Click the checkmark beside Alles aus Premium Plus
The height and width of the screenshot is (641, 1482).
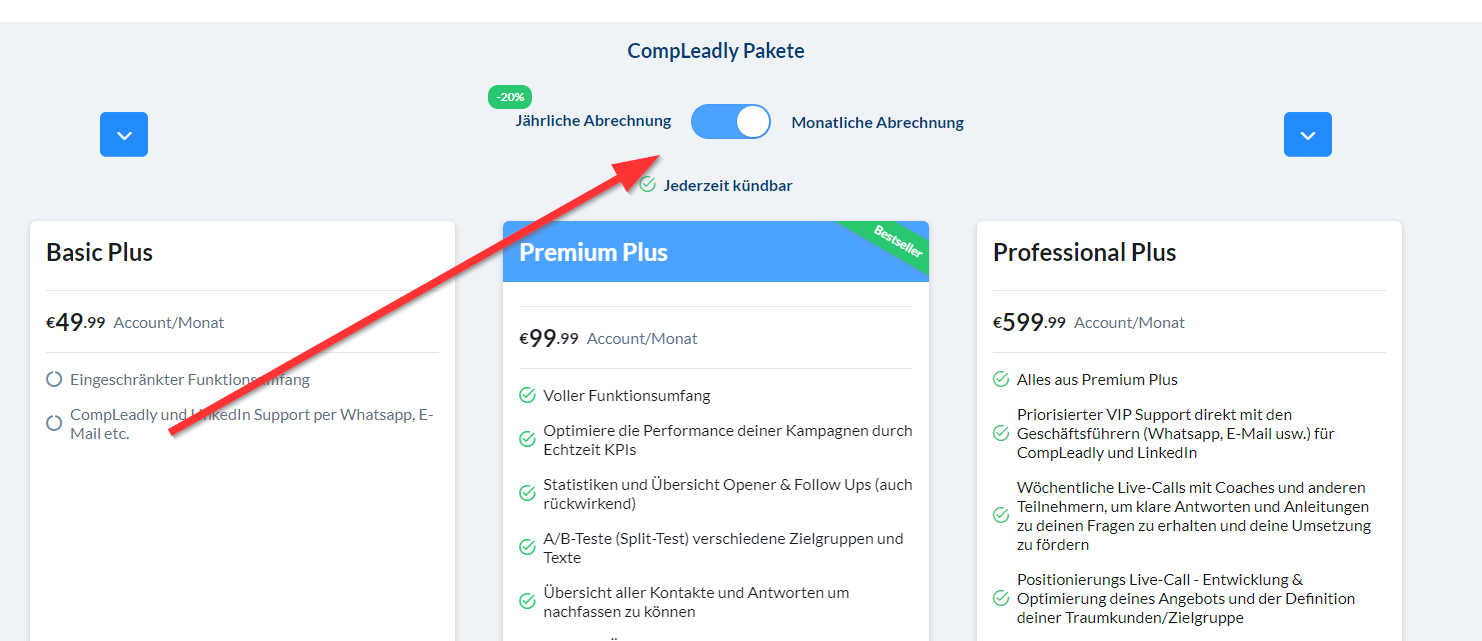[x=1000, y=379]
